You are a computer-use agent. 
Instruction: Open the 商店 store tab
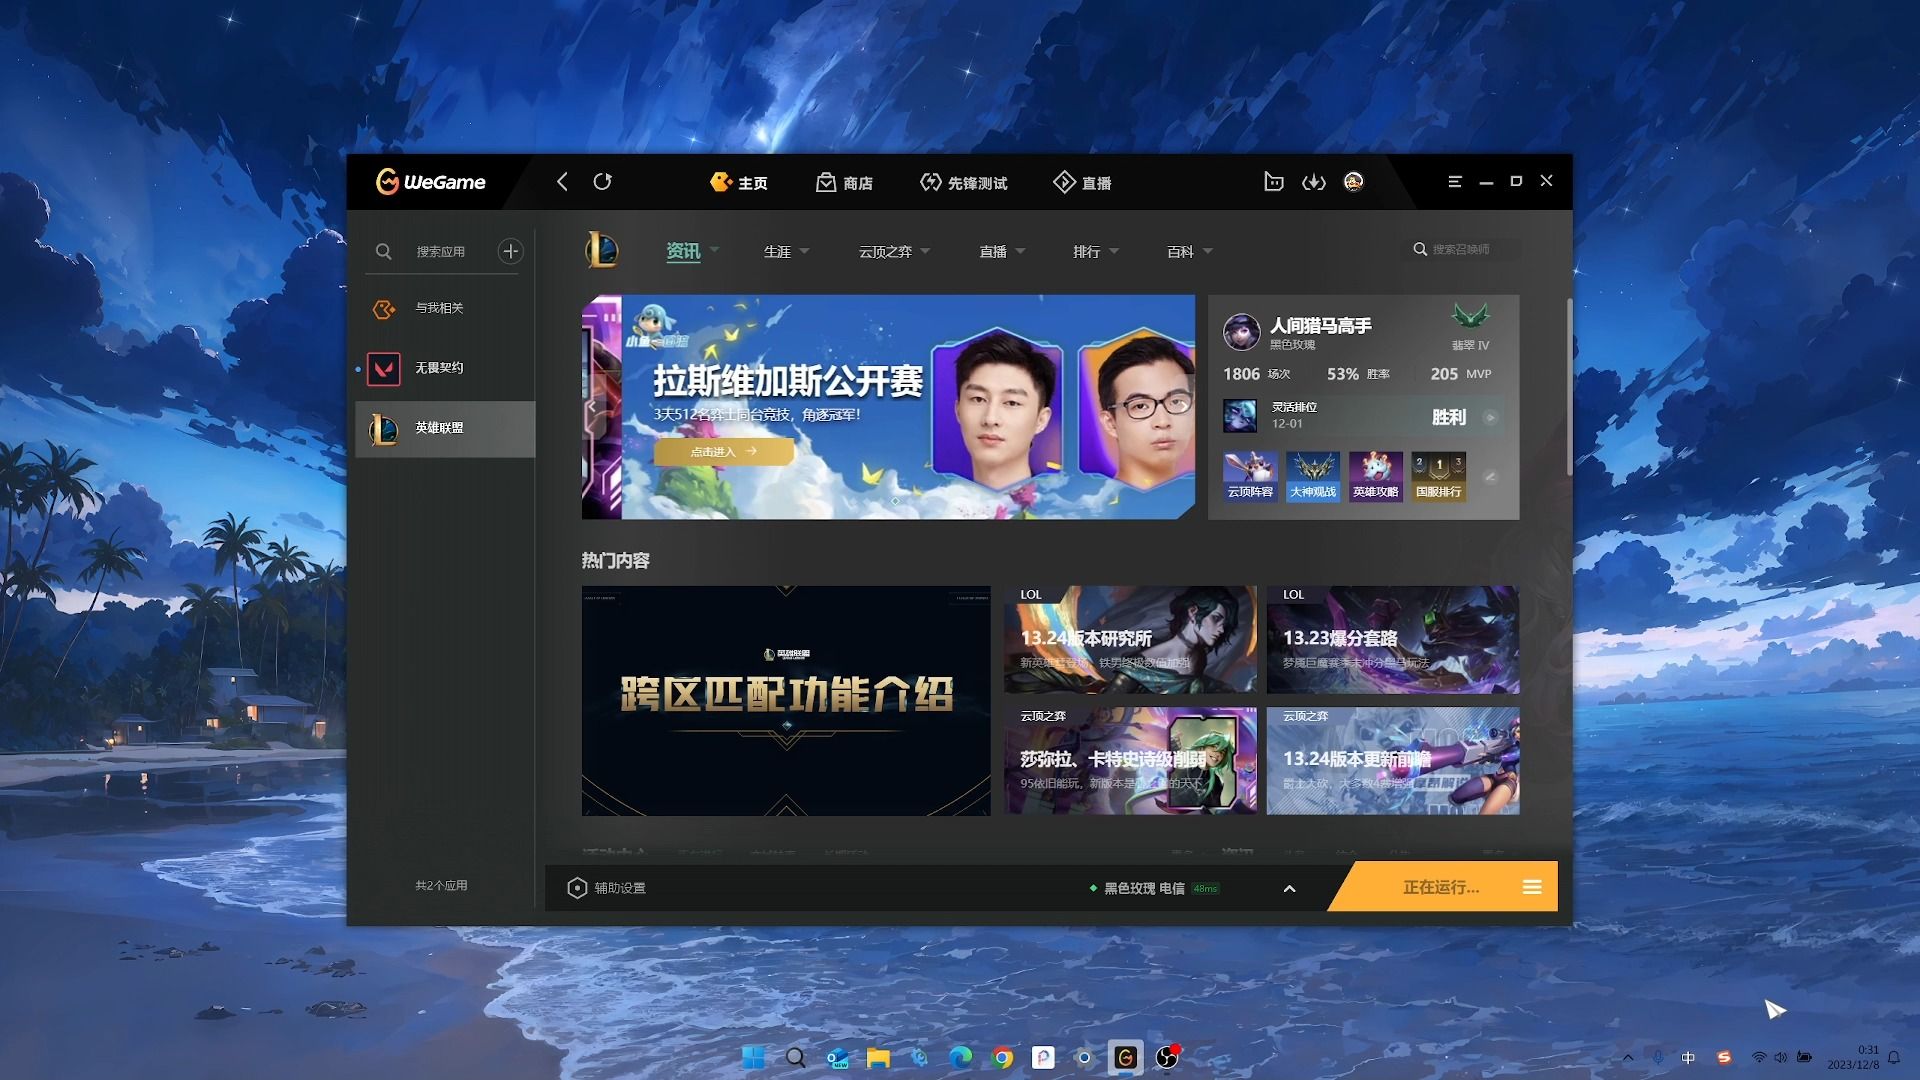[x=845, y=183]
